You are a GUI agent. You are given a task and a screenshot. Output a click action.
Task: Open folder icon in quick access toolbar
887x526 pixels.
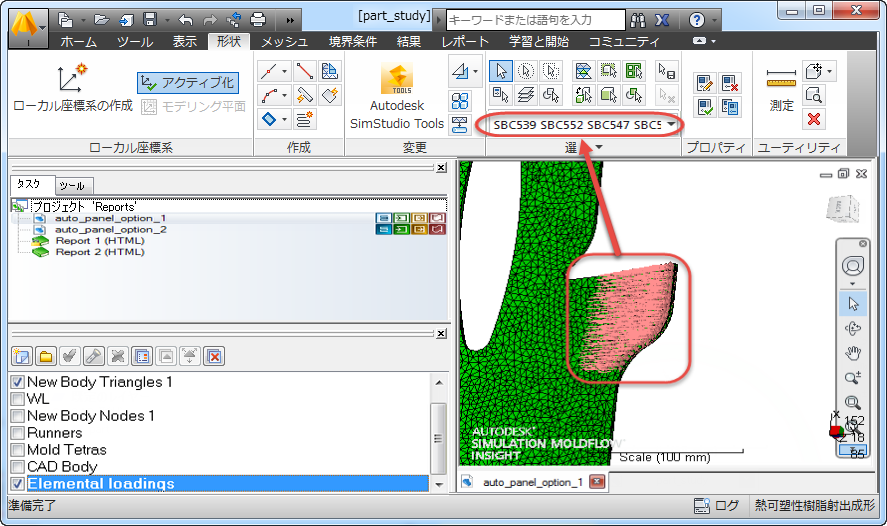102,20
